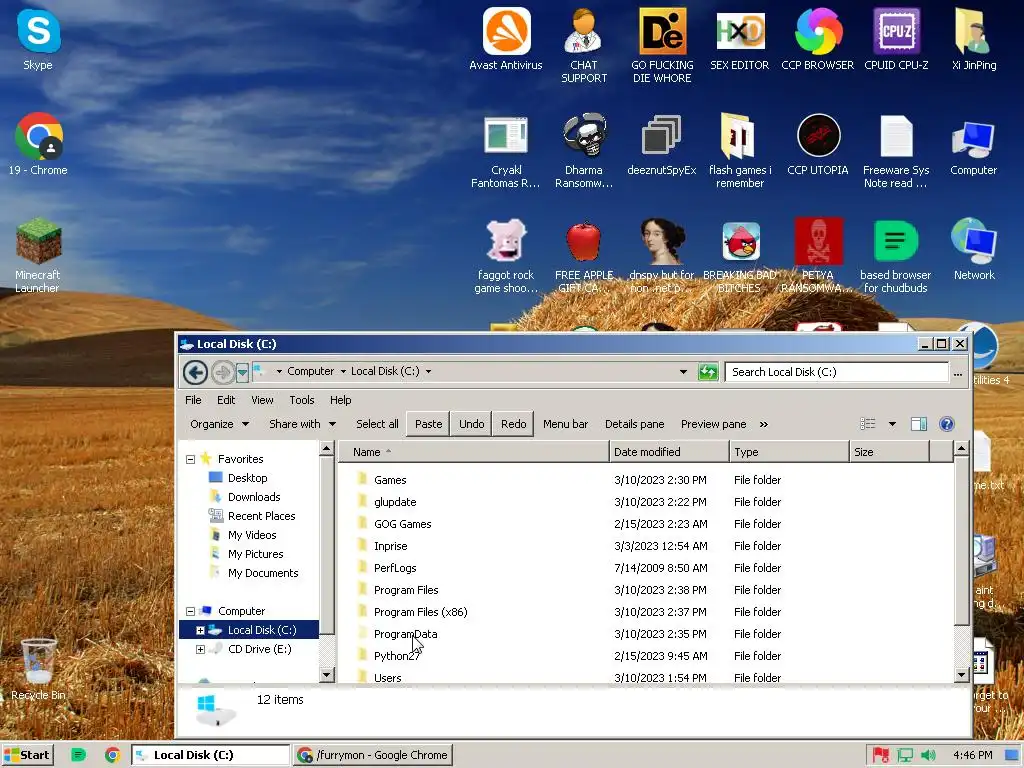Select the flash games i remember folder
Image resolution: width=1024 pixels, height=768 pixels.
point(740,151)
